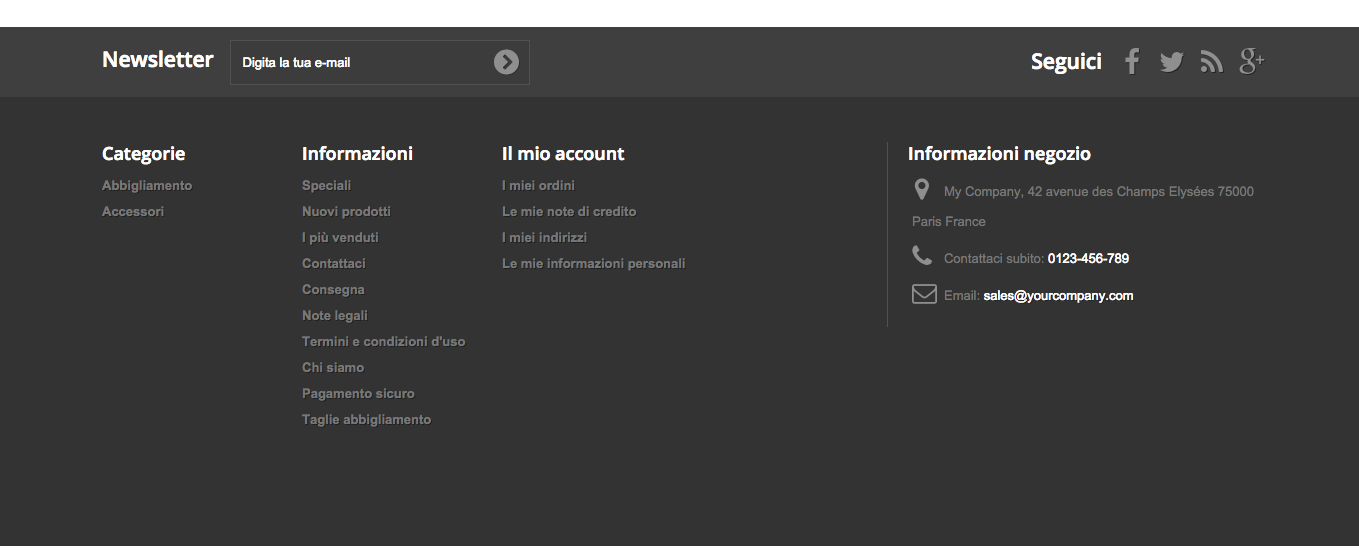Focus the newsletter e-mail input field
Viewport: 1359px width, 559px height.
[360, 63]
